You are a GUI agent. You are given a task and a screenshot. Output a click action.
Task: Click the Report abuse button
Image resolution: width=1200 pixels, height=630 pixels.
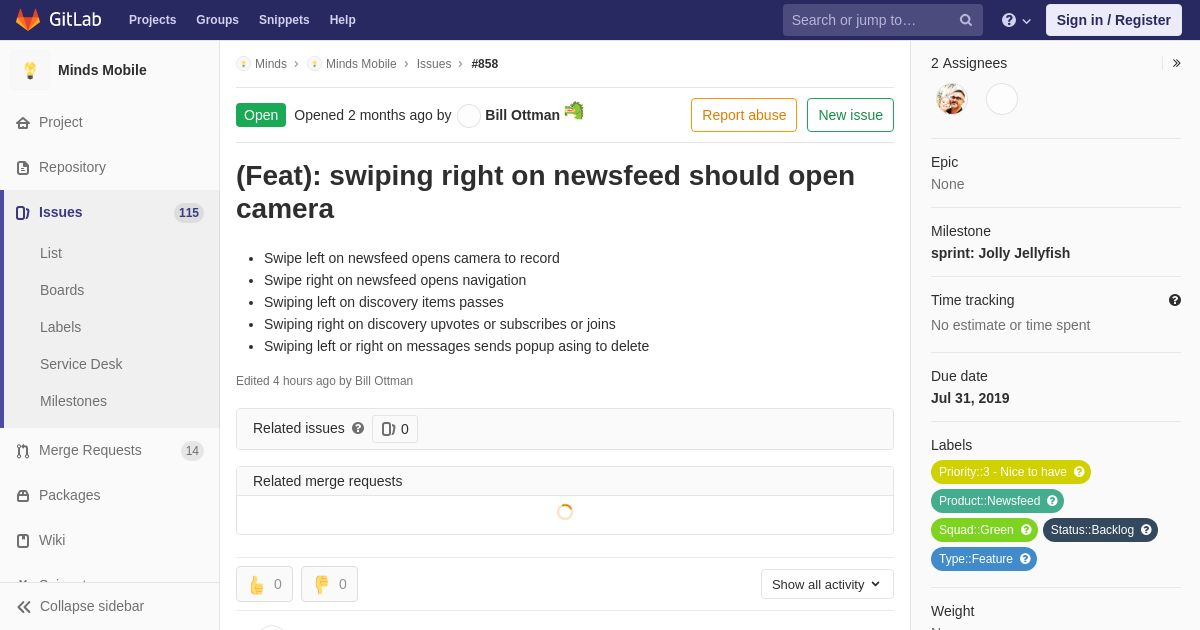(x=744, y=115)
